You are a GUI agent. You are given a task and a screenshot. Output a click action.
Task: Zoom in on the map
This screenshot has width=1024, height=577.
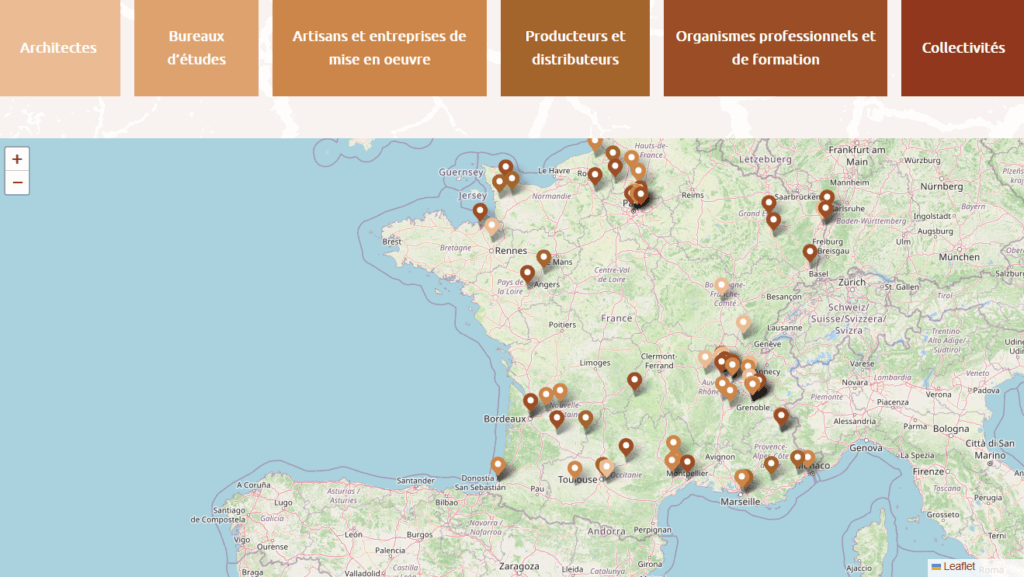click(17, 159)
